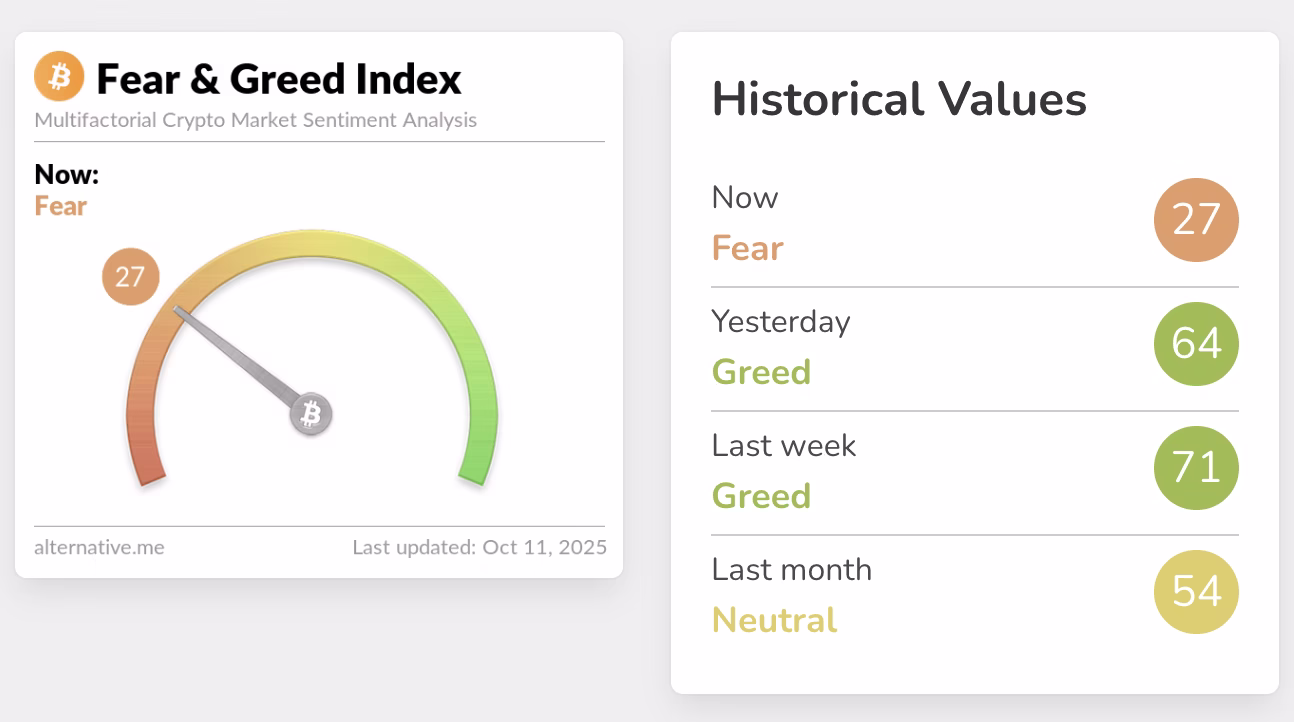Click the Fear & Greed Index title
Viewport: 1294px width, 722px height.
click(279, 79)
